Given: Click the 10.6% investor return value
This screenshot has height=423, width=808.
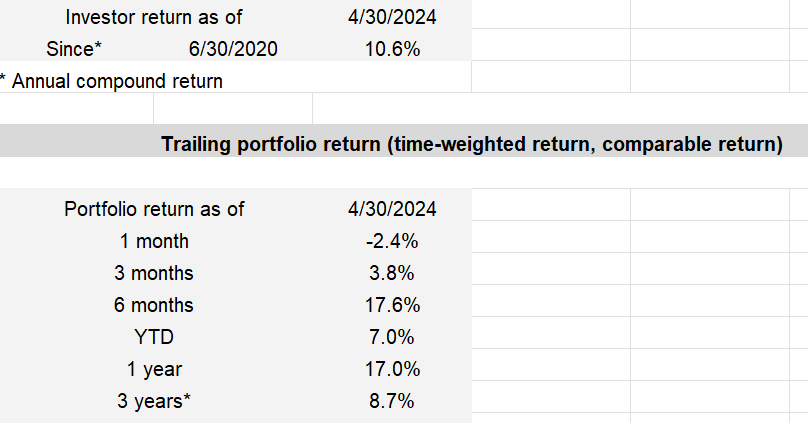Looking at the screenshot, I should [x=391, y=49].
